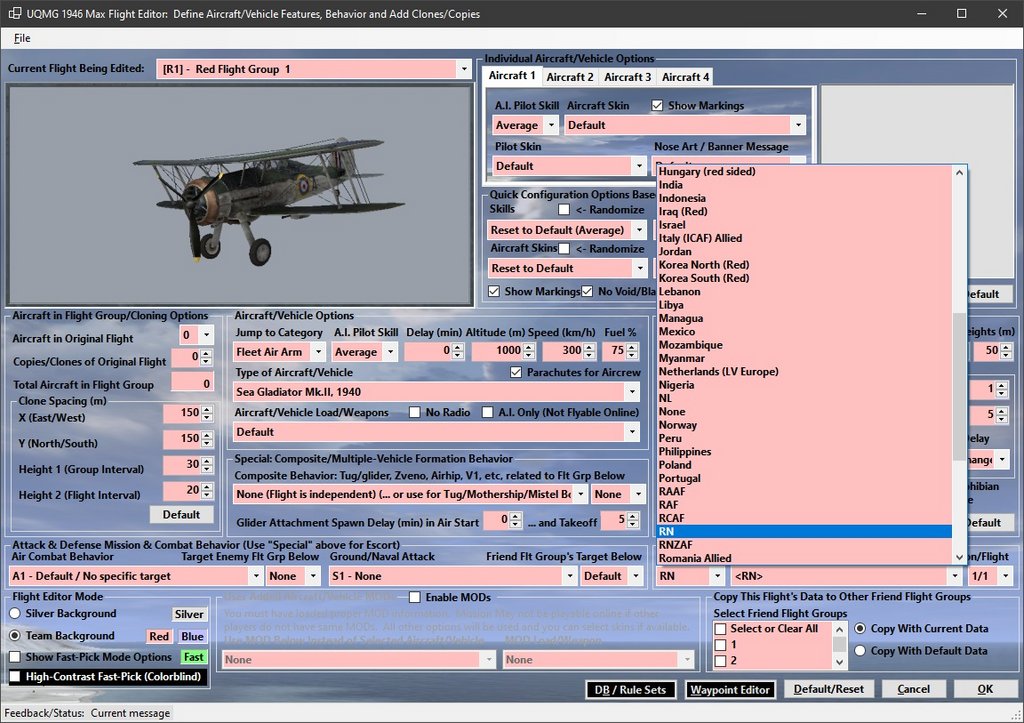Switch to the Aircraft 3 tab
The height and width of the screenshot is (723, 1024).
pos(627,77)
